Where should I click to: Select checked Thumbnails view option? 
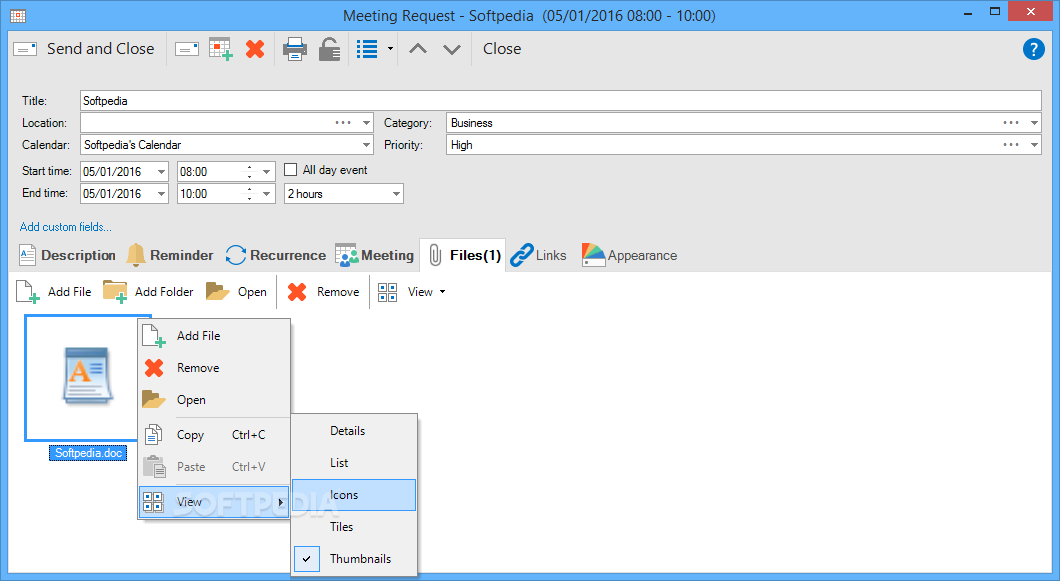tap(354, 559)
